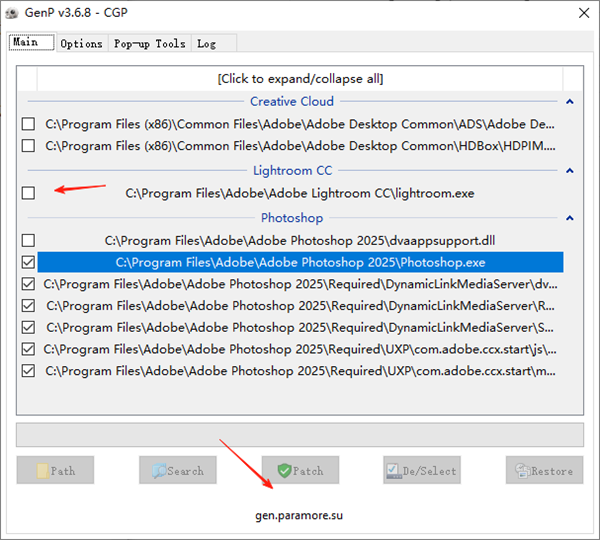The width and height of the screenshot is (600, 540).
Task: Select the HDBox\HDPIM path row
Action: point(300,146)
